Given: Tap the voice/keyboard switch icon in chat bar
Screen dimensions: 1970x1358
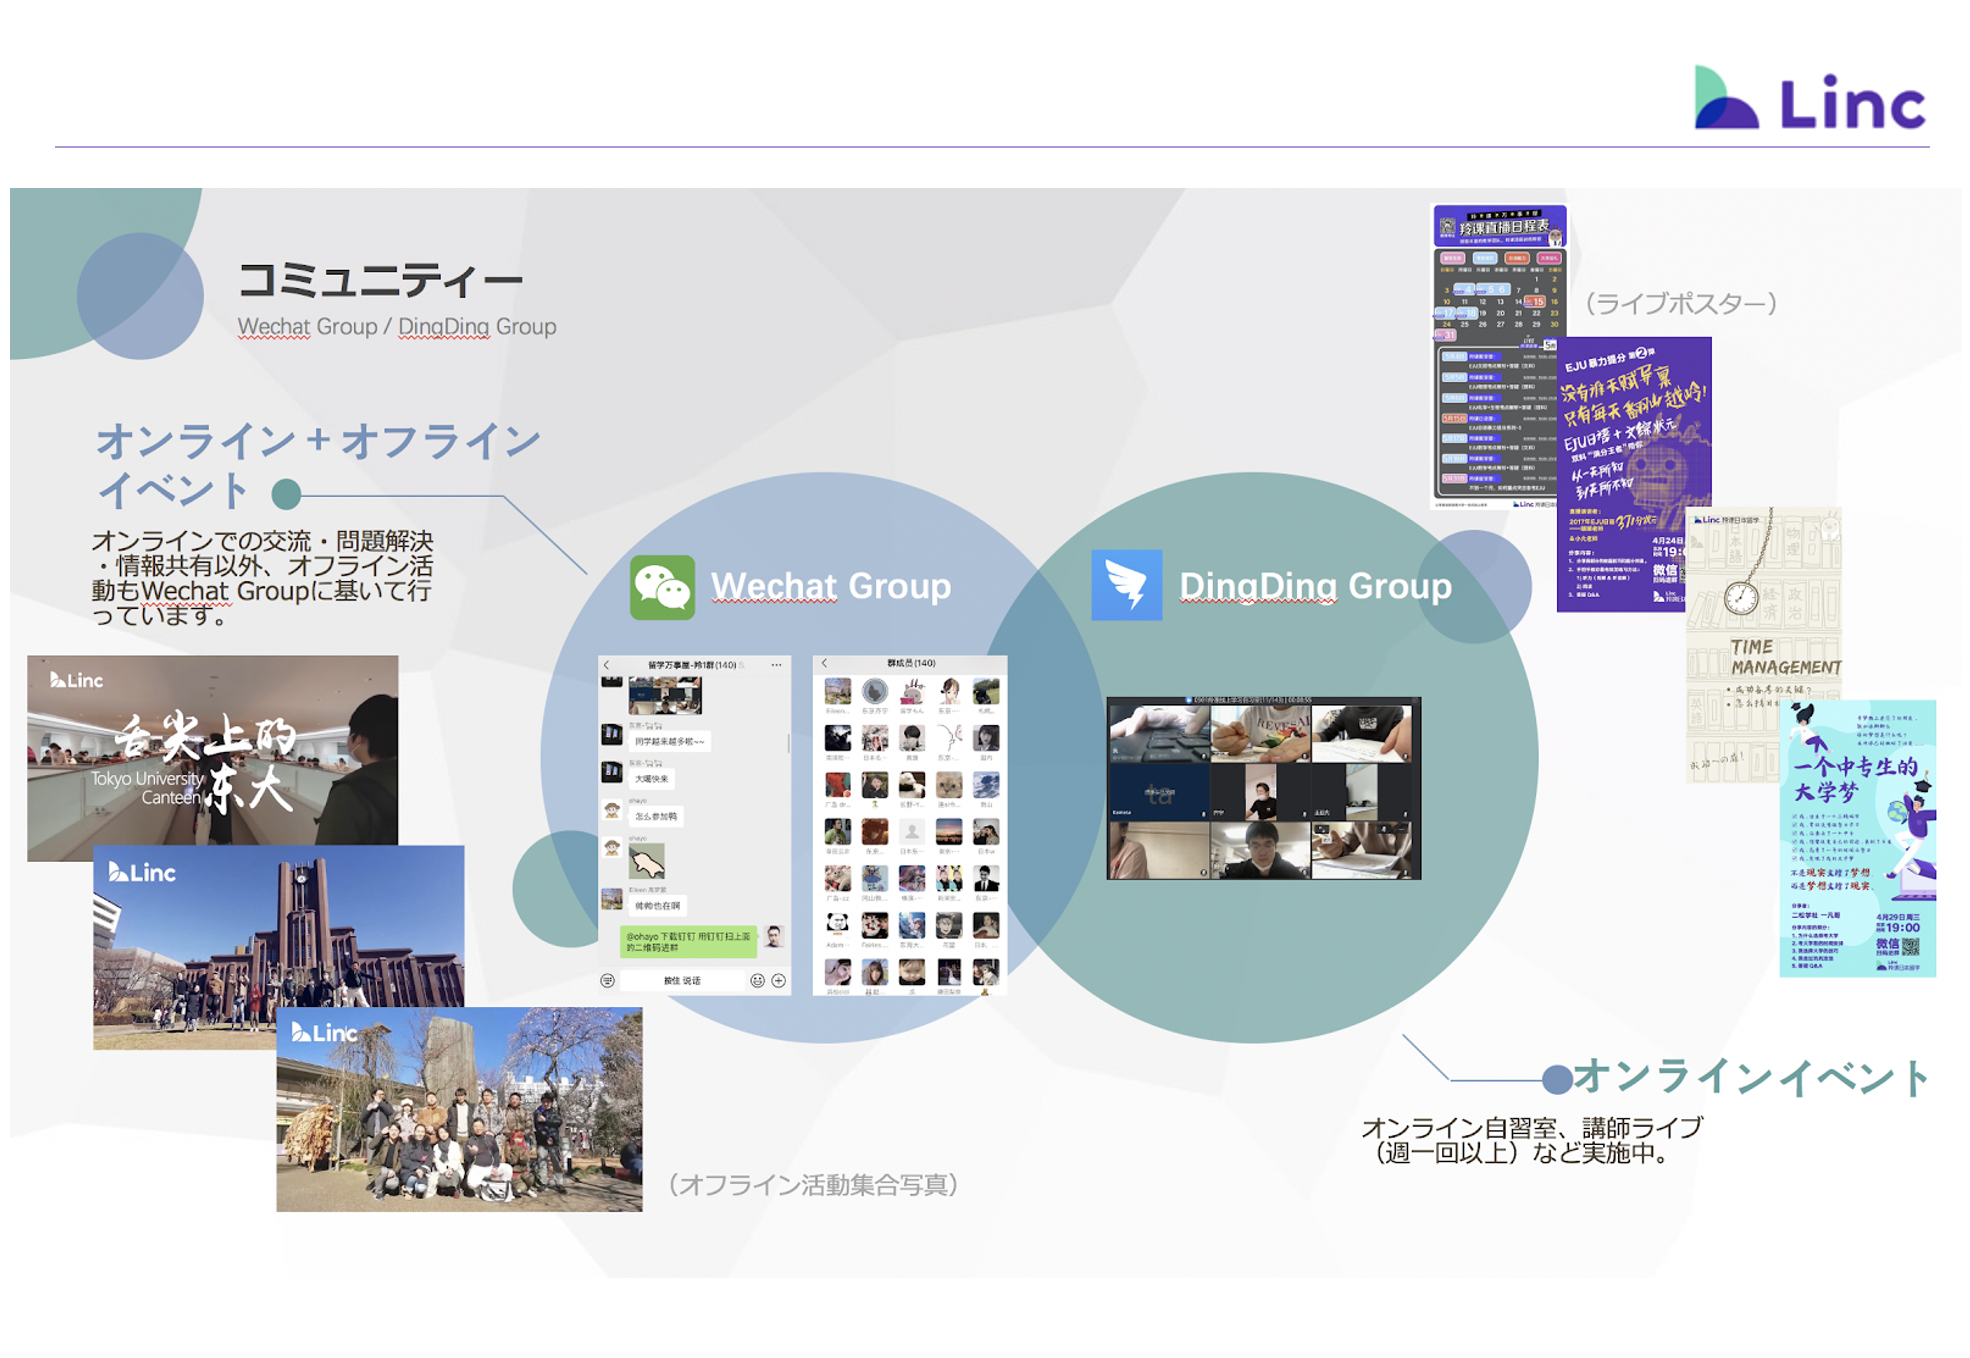Looking at the screenshot, I should tap(607, 981).
